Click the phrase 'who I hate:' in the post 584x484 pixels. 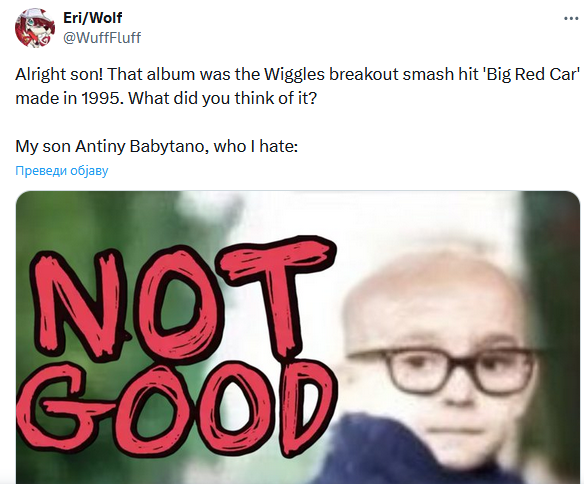[256, 146]
